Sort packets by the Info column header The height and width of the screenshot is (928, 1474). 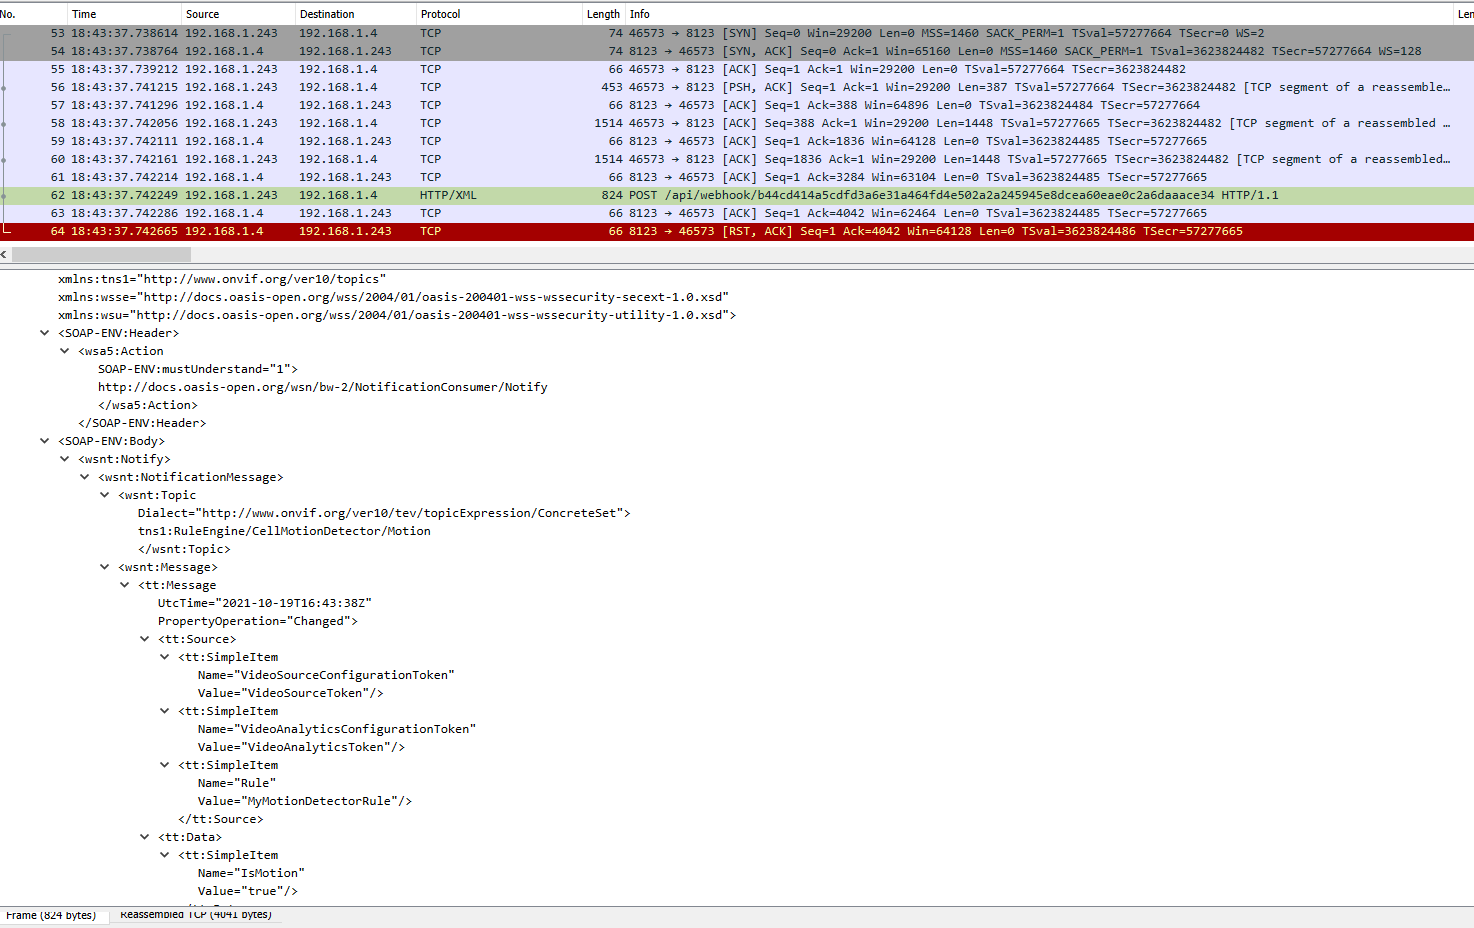point(1039,14)
